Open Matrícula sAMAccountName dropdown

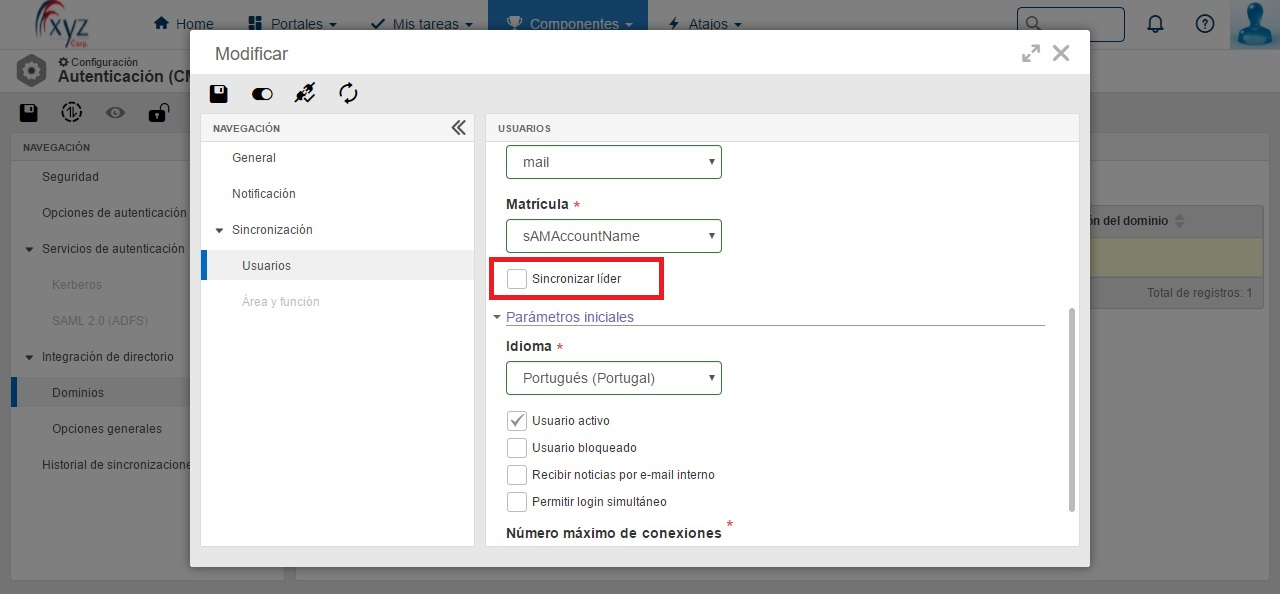[614, 236]
